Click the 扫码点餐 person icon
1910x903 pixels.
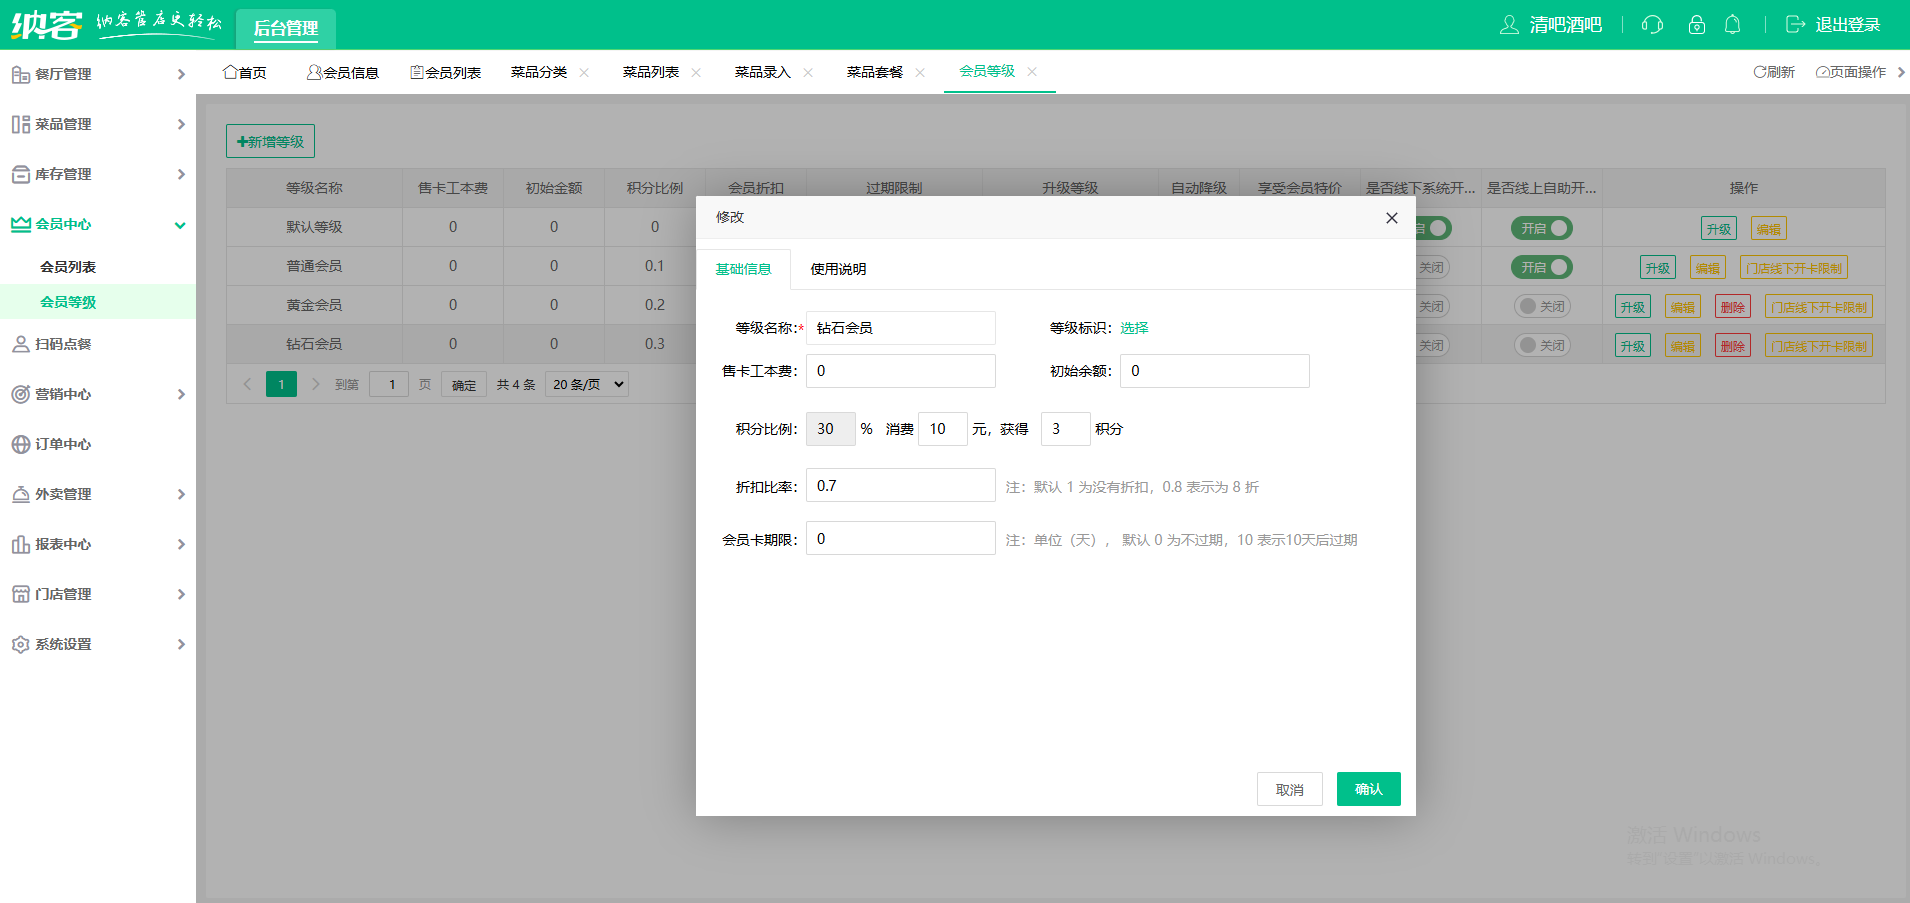20,344
